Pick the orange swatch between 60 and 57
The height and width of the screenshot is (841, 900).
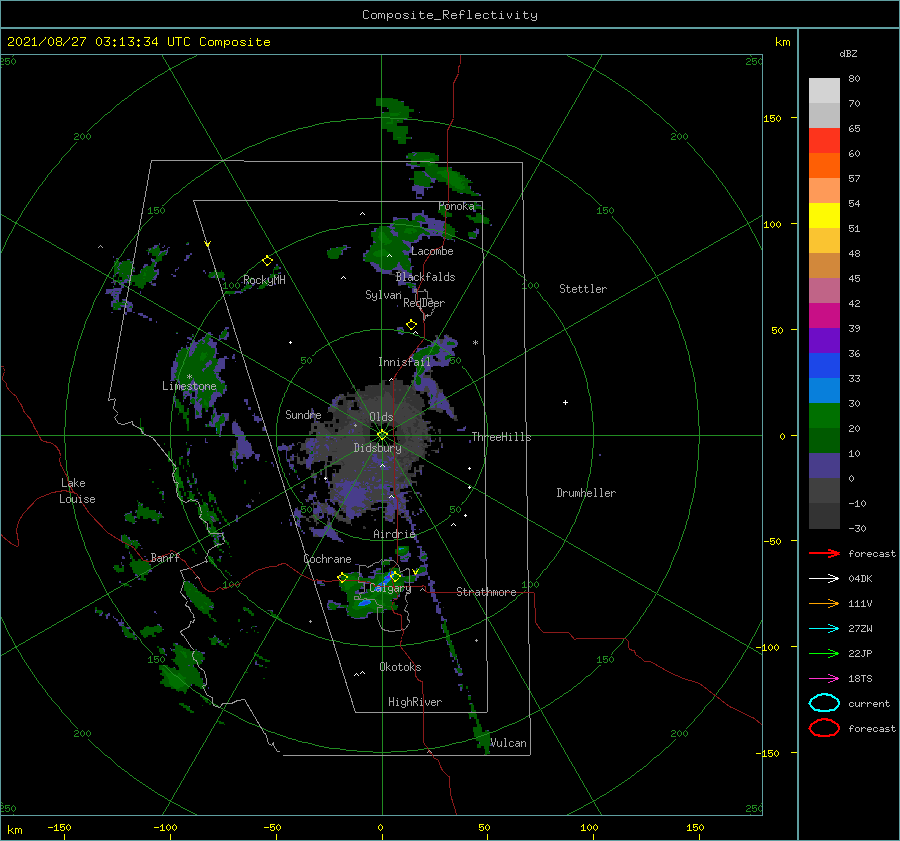point(824,165)
